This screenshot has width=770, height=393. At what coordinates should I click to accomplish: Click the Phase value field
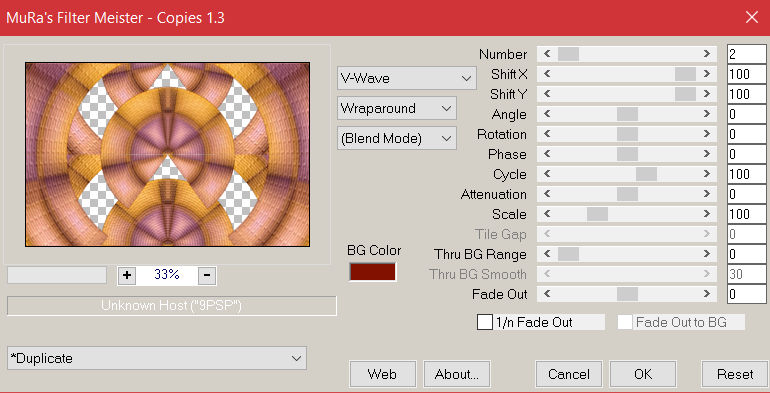(746, 154)
